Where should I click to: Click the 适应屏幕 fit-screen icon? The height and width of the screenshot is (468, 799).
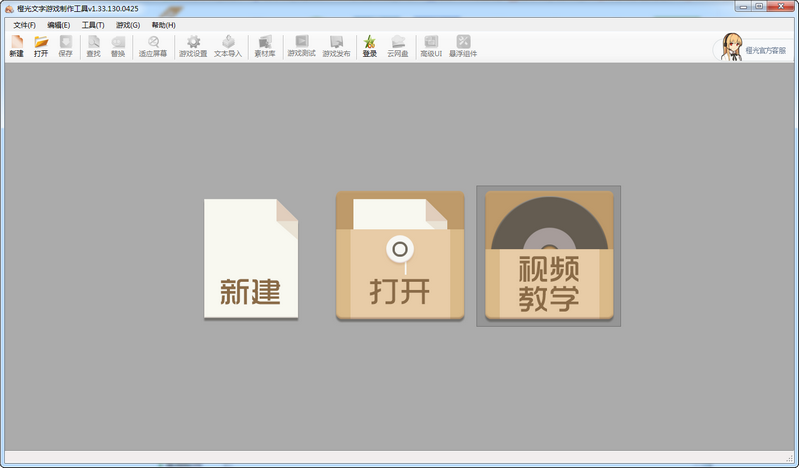pyautogui.click(x=153, y=46)
